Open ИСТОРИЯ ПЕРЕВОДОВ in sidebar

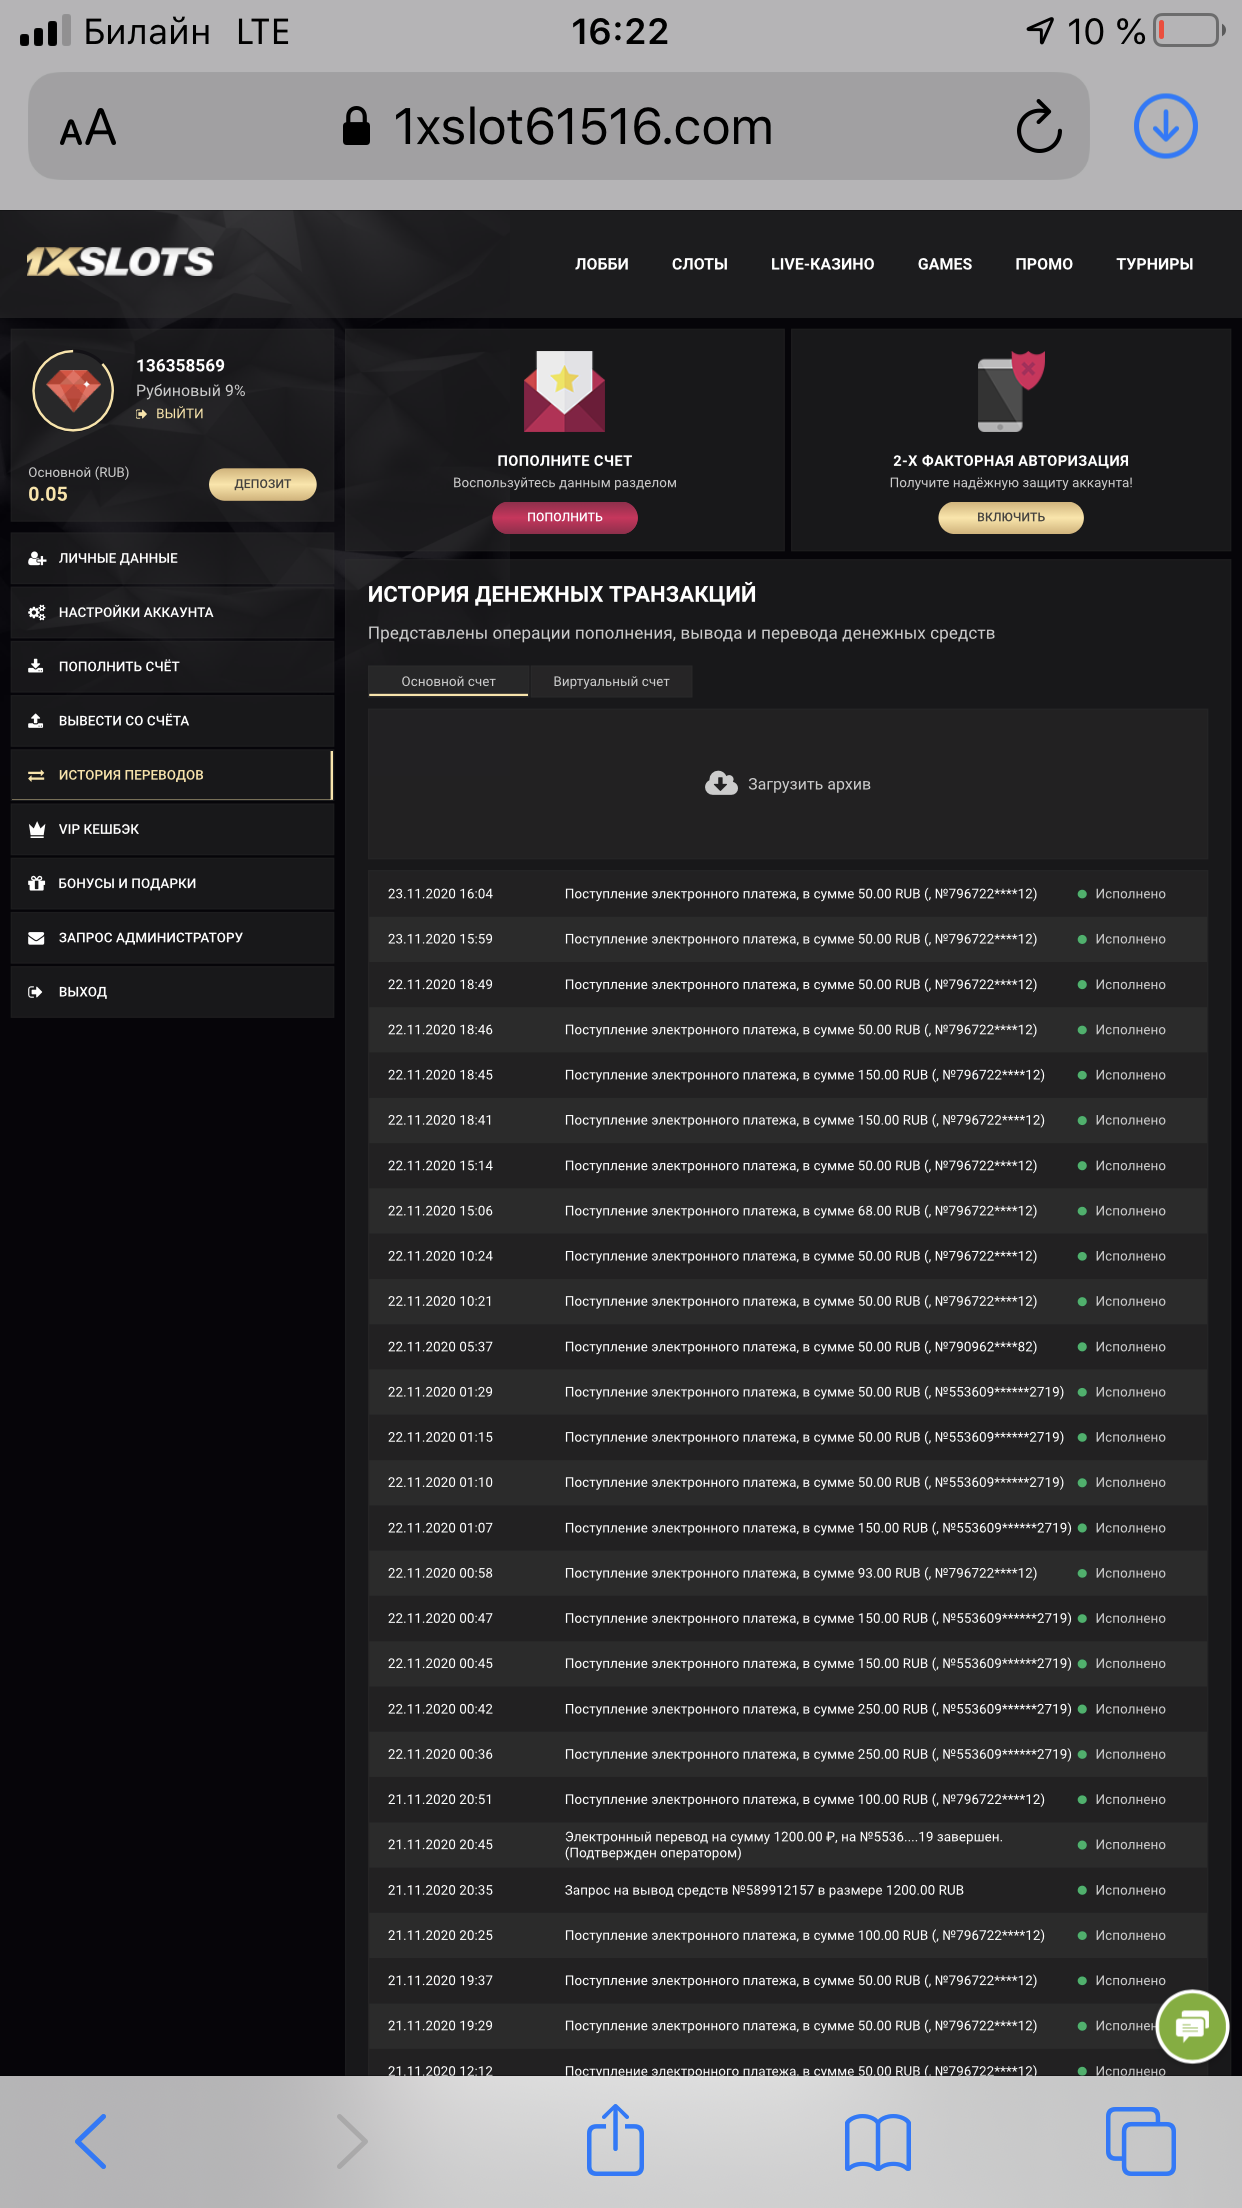click(x=172, y=775)
